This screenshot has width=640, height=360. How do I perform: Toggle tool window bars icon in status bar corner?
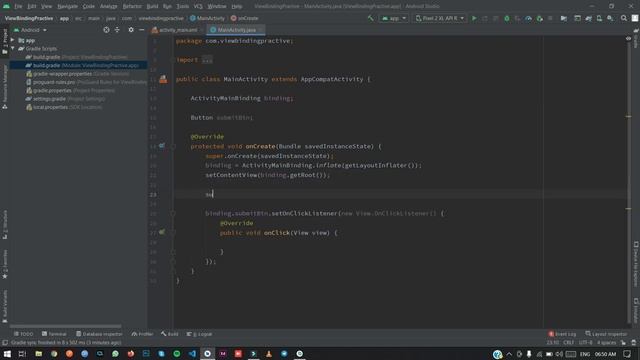[4, 342]
